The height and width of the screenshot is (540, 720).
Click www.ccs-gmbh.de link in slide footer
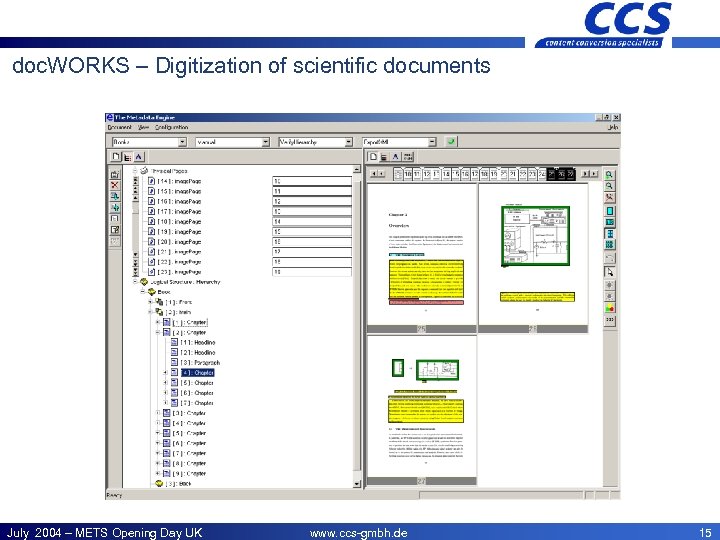[x=359, y=533]
